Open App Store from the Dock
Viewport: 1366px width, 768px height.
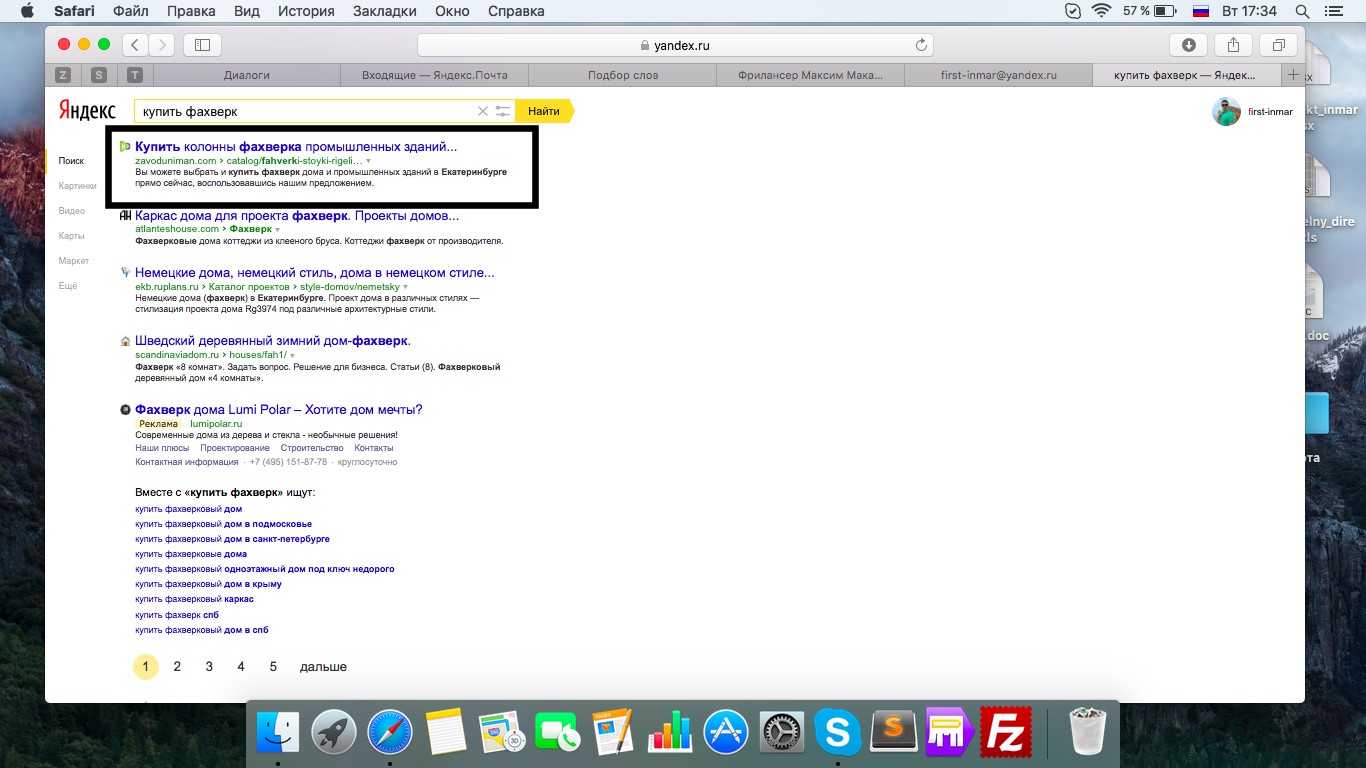pos(725,732)
